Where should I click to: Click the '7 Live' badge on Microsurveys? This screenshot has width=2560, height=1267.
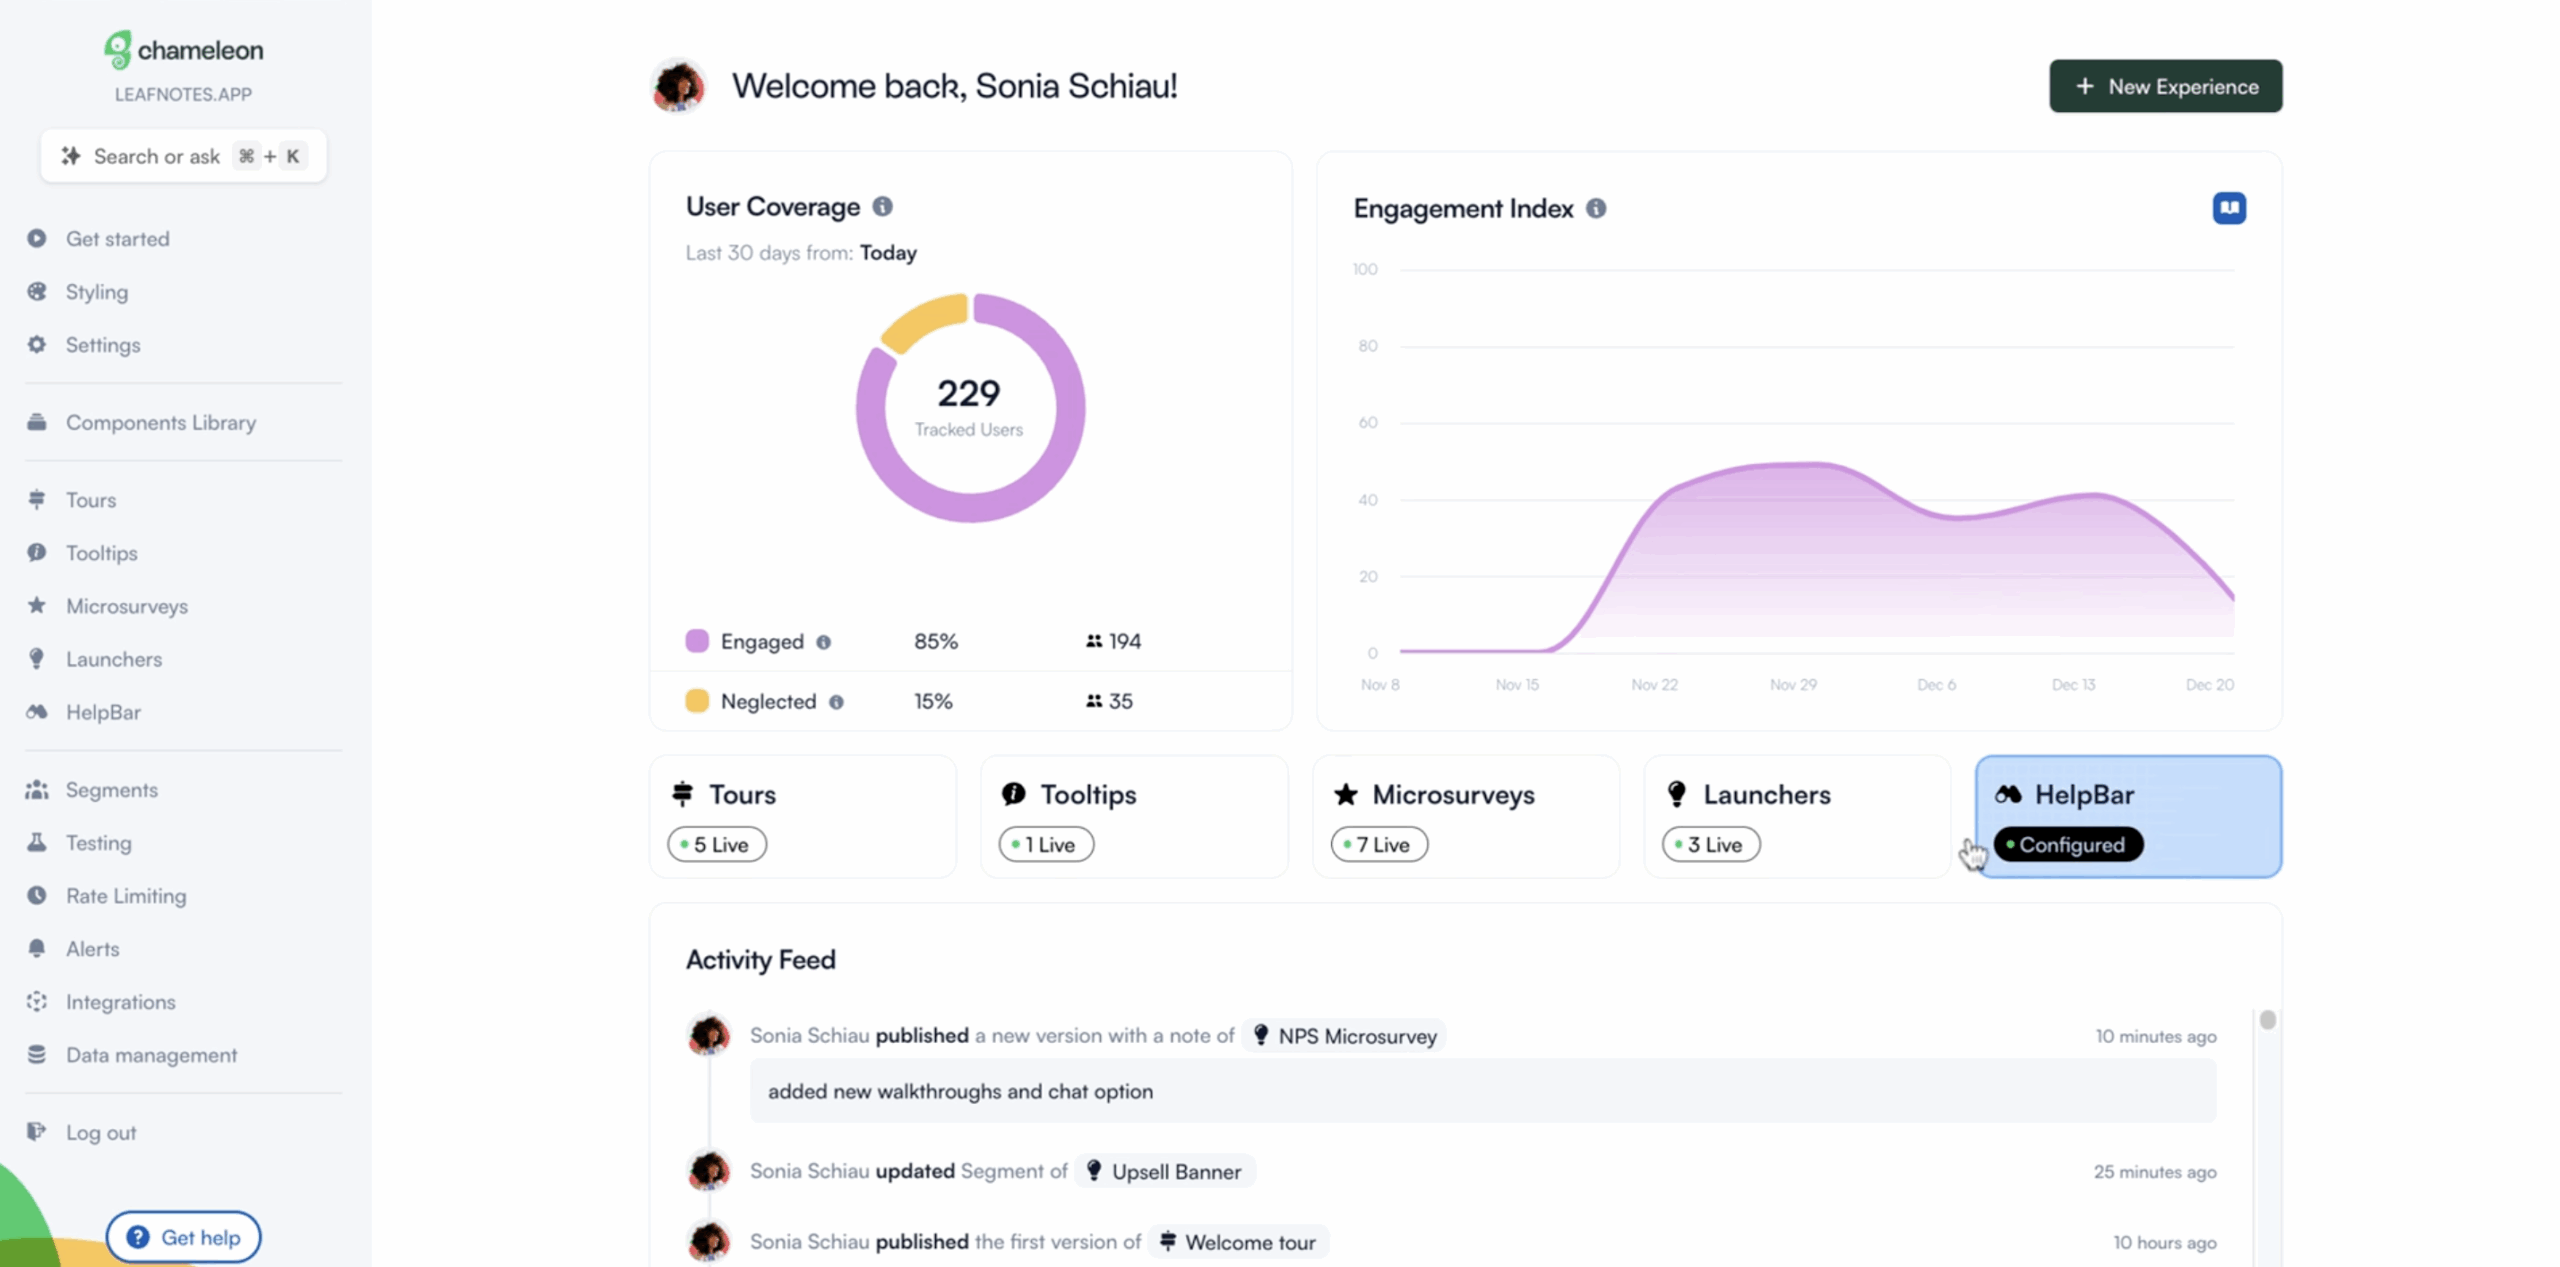coord(1379,845)
